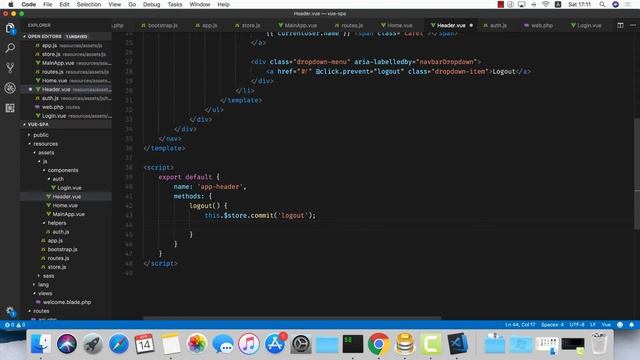Open Finder from the Dock
640x360 pixels.
pyautogui.click(x=40, y=344)
